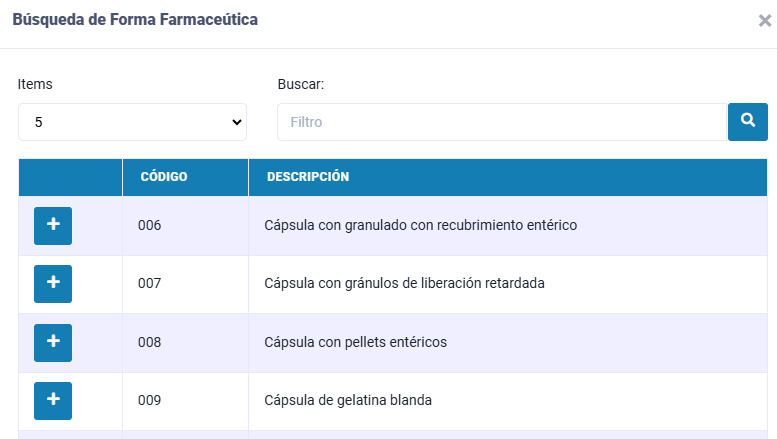777x439 pixels.
Task: Focus the Filtro search input
Action: [501, 122]
